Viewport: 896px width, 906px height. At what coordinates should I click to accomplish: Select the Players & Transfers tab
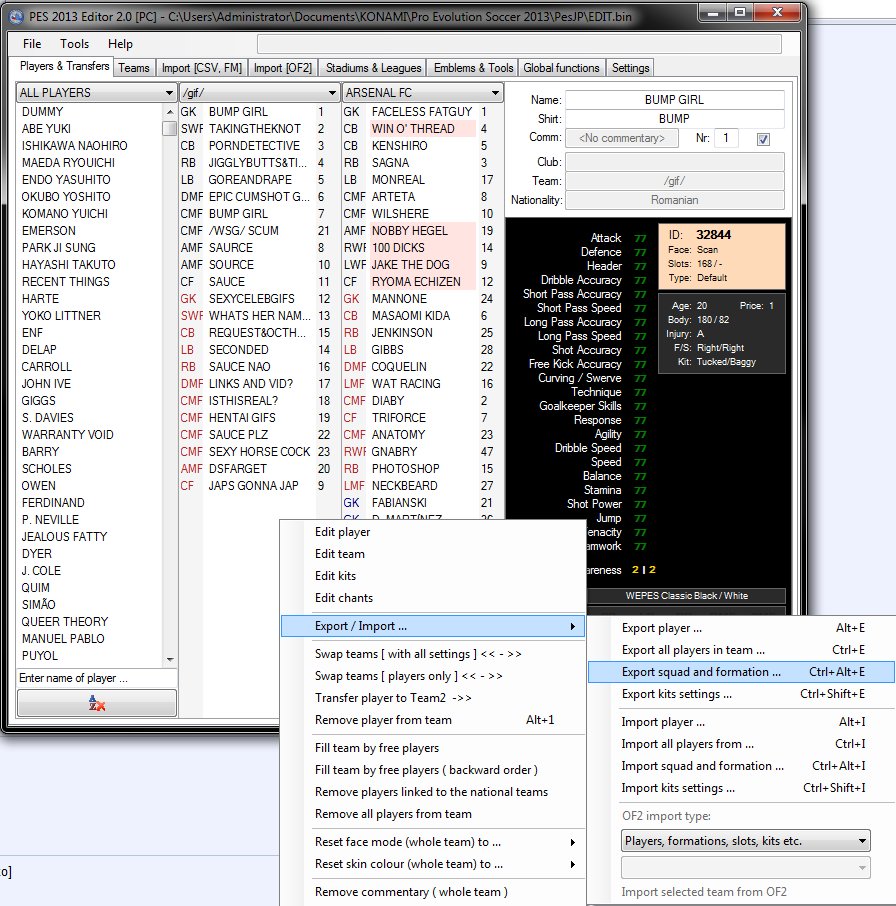[64, 66]
